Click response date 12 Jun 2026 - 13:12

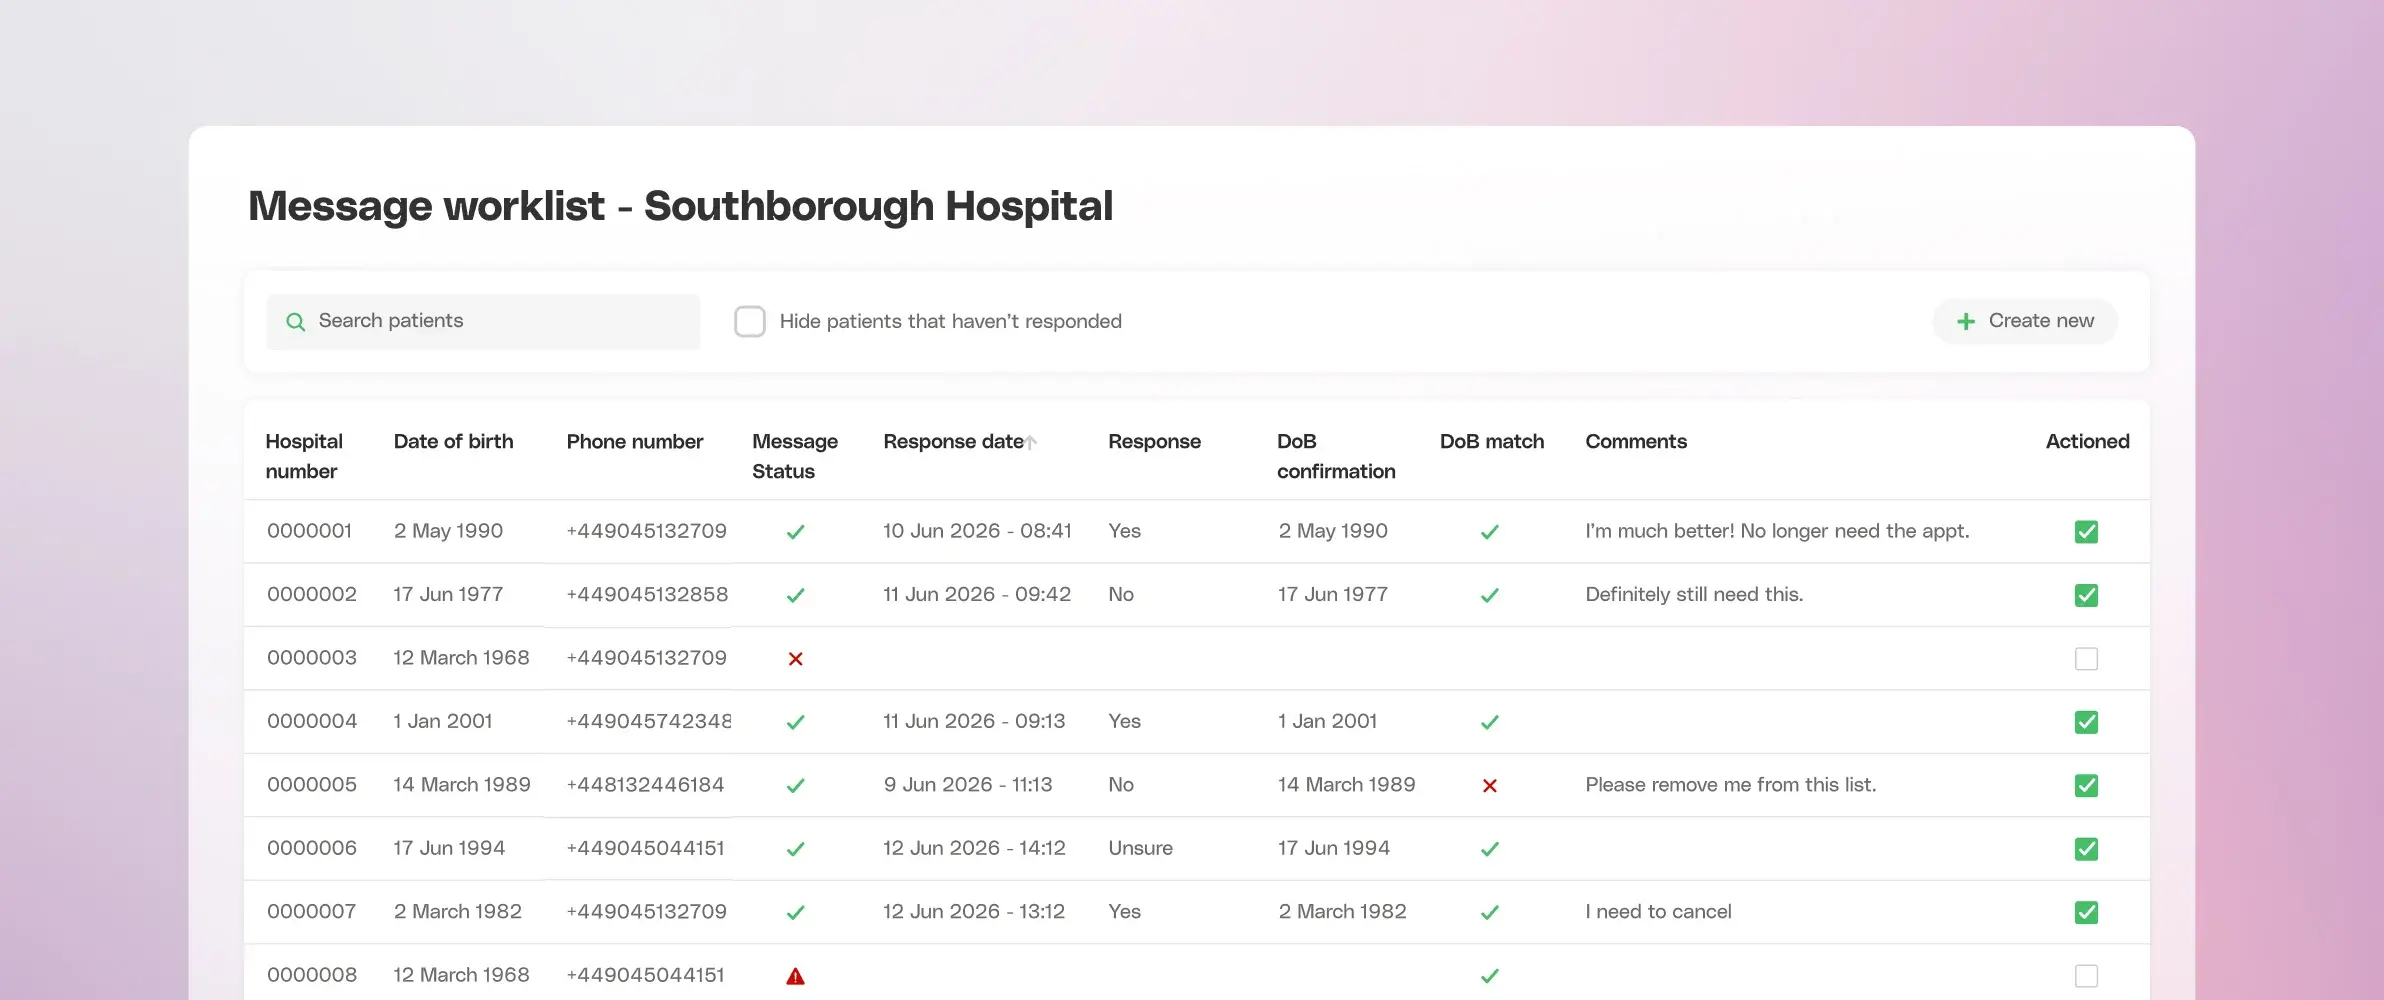click(x=974, y=911)
